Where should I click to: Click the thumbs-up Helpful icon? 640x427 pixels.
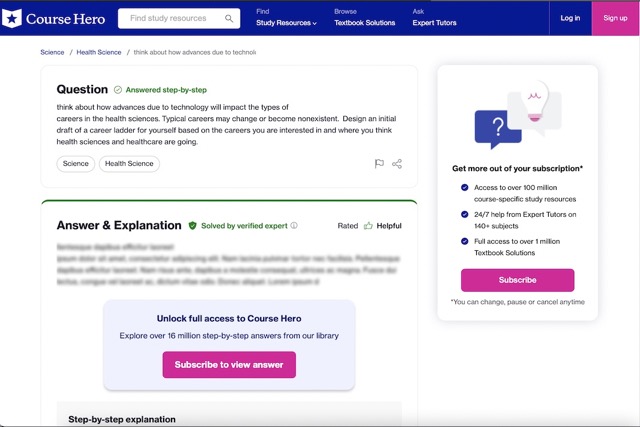[368, 226]
